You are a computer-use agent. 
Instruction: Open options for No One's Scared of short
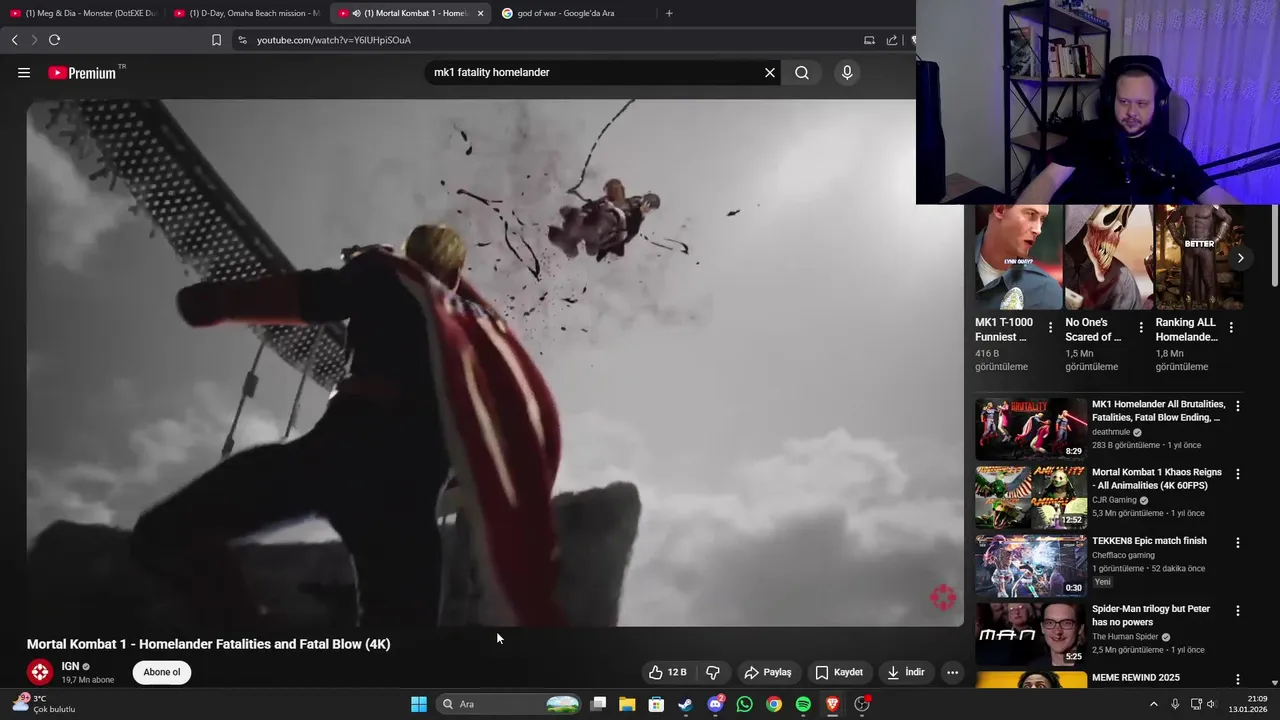coord(1141,328)
